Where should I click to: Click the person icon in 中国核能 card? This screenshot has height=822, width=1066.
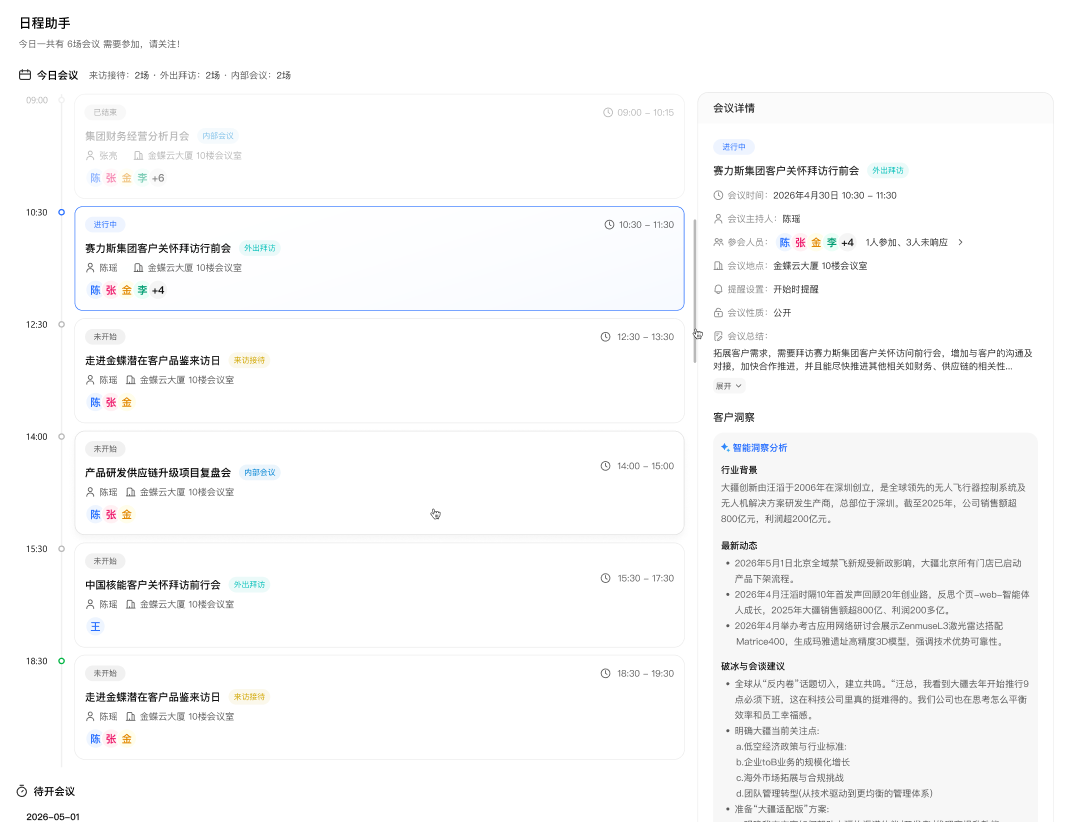click(90, 604)
